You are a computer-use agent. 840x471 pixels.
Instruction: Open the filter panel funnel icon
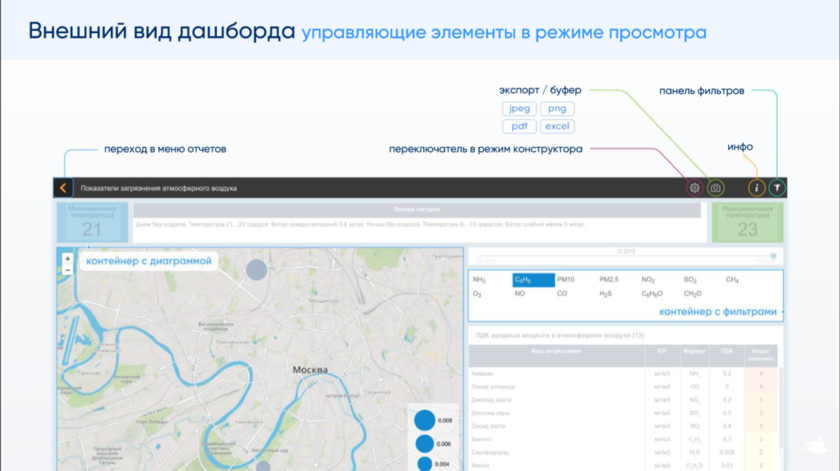coord(777,188)
